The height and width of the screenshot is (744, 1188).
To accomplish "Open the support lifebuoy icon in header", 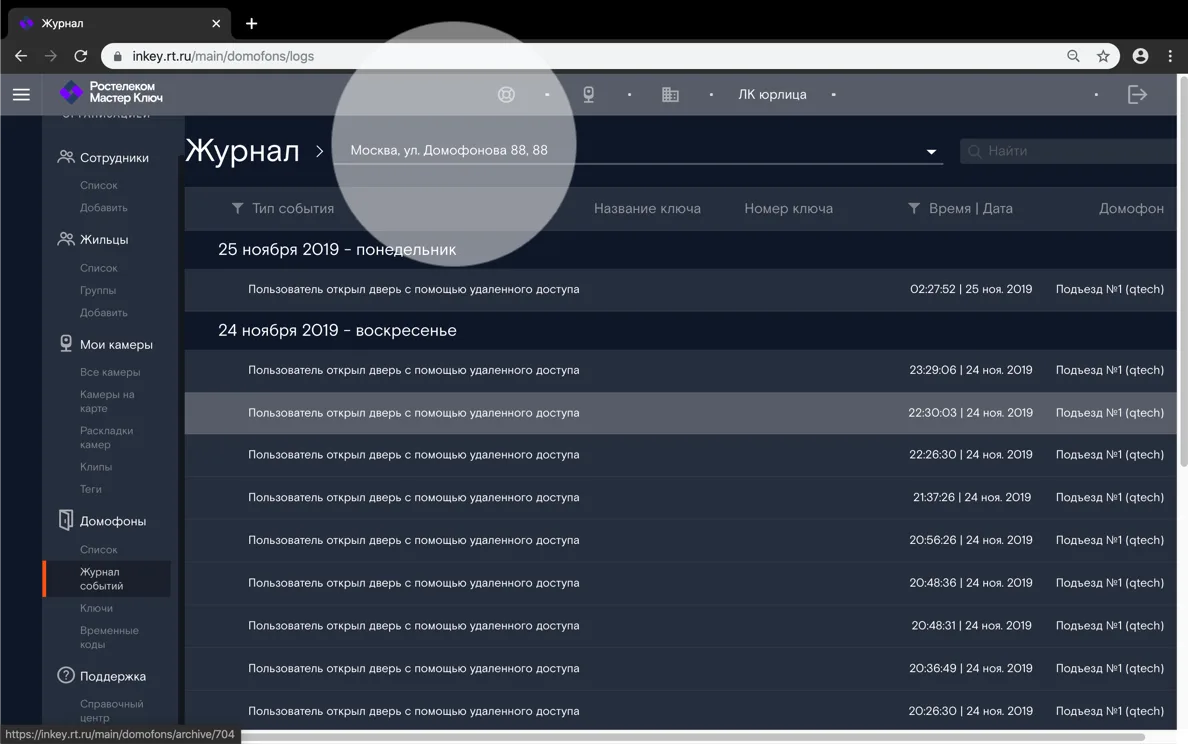I will pyautogui.click(x=506, y=95).
